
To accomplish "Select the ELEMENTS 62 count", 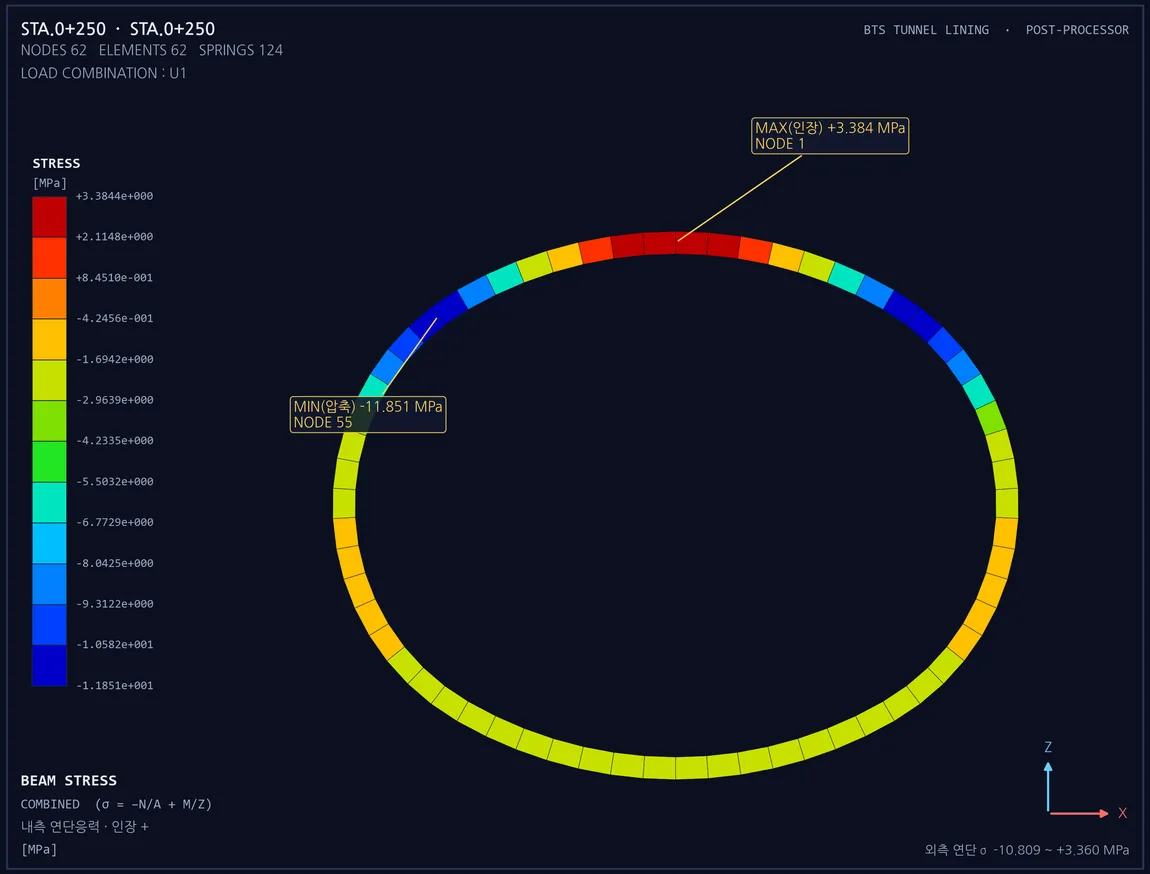I will (142, 50).
